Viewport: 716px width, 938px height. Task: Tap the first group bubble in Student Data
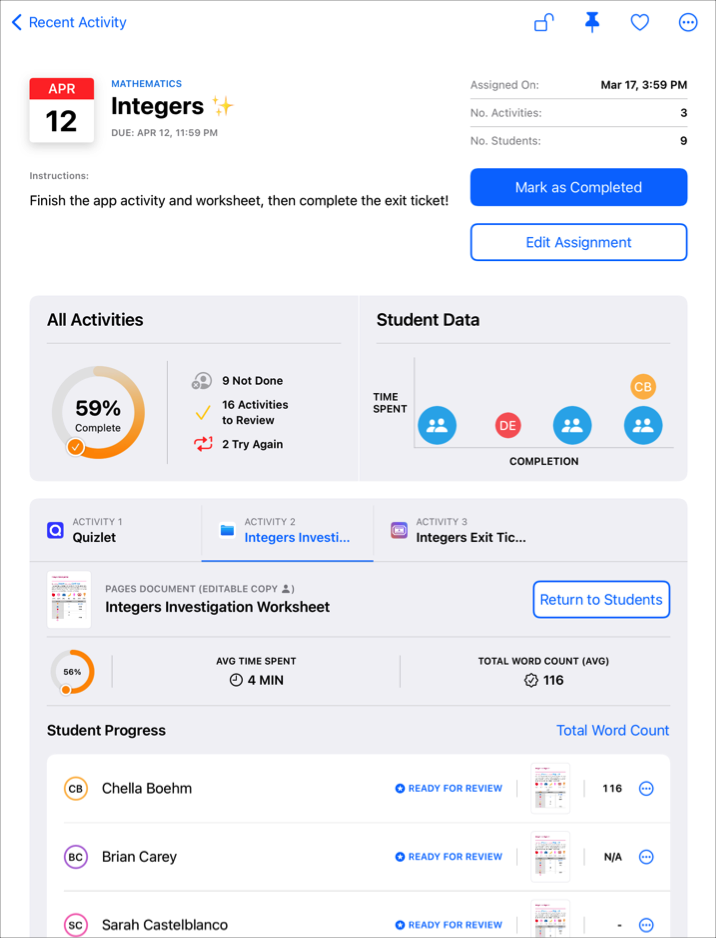(x=437, y=425)
